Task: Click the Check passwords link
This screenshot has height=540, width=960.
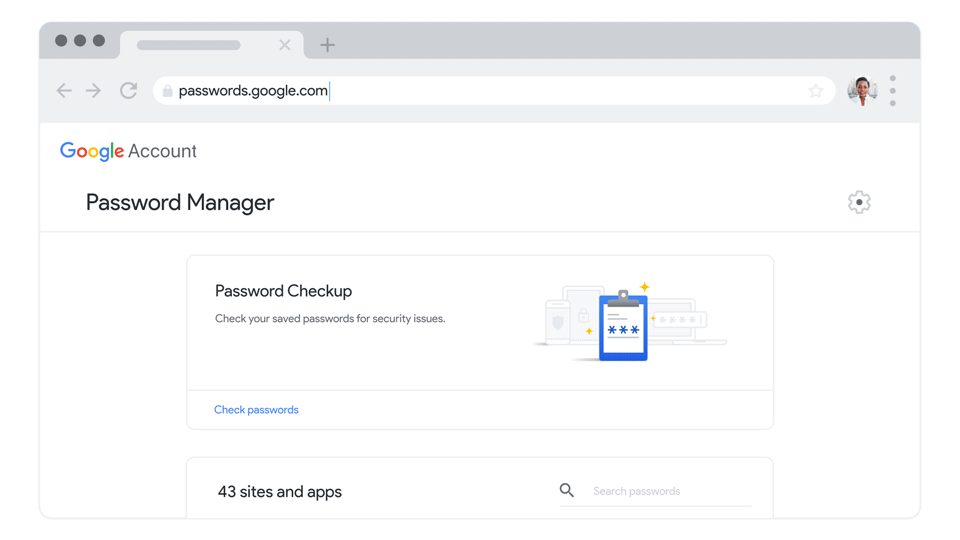Action: tap(256, 410)
